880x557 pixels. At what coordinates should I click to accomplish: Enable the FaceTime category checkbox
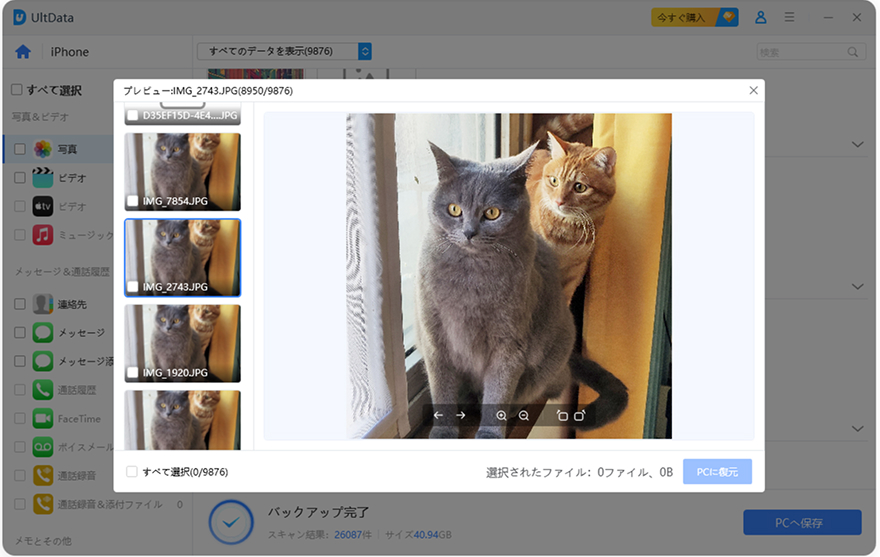pyautogui.click(x=20, y=418)
